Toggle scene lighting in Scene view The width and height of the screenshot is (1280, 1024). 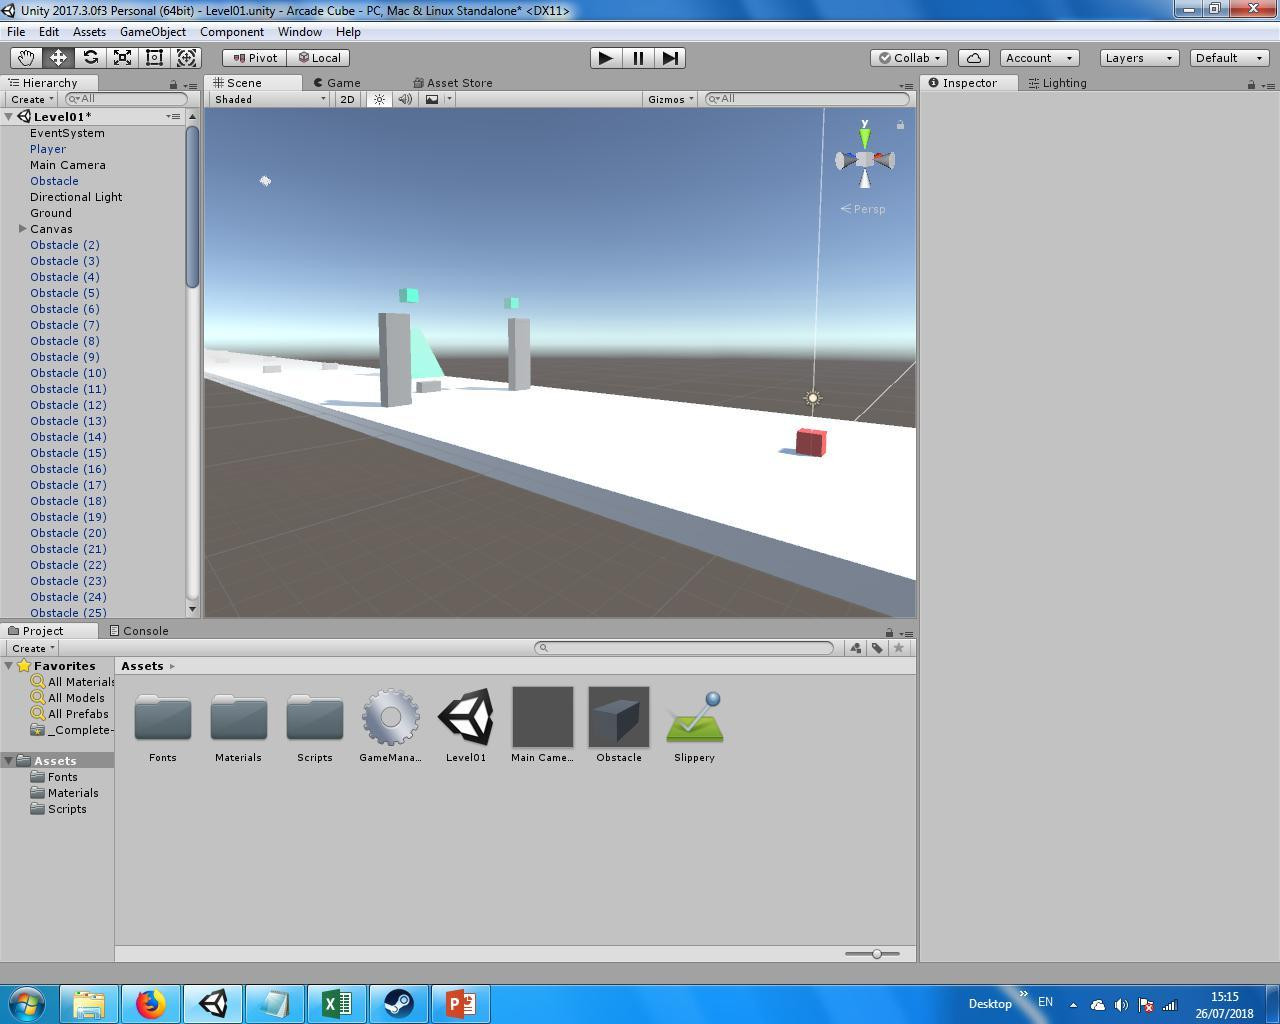click(379, 99)
